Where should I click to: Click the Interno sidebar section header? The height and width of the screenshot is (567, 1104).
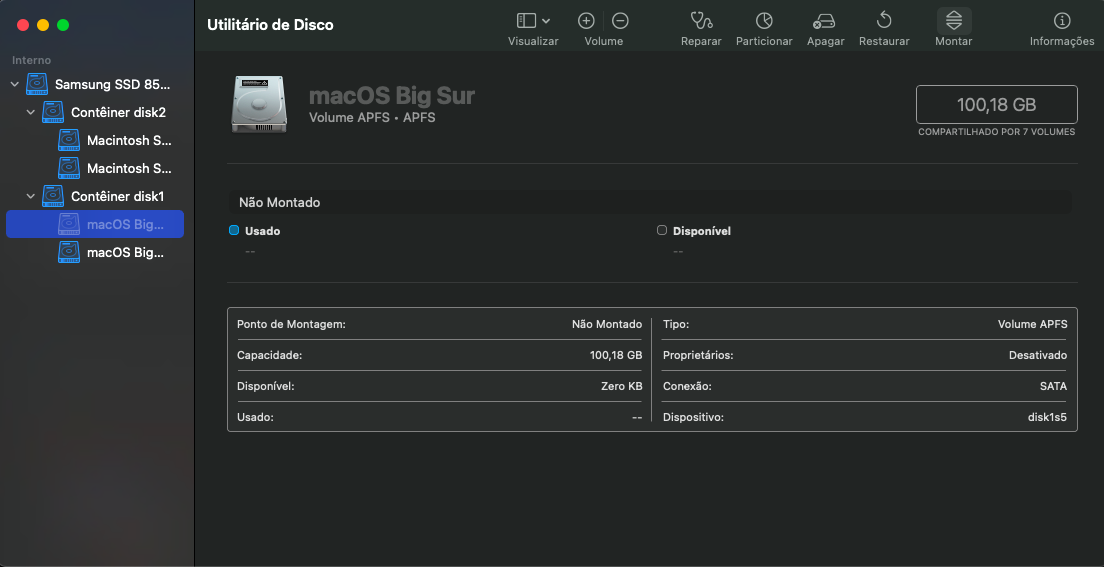[31, 61]
